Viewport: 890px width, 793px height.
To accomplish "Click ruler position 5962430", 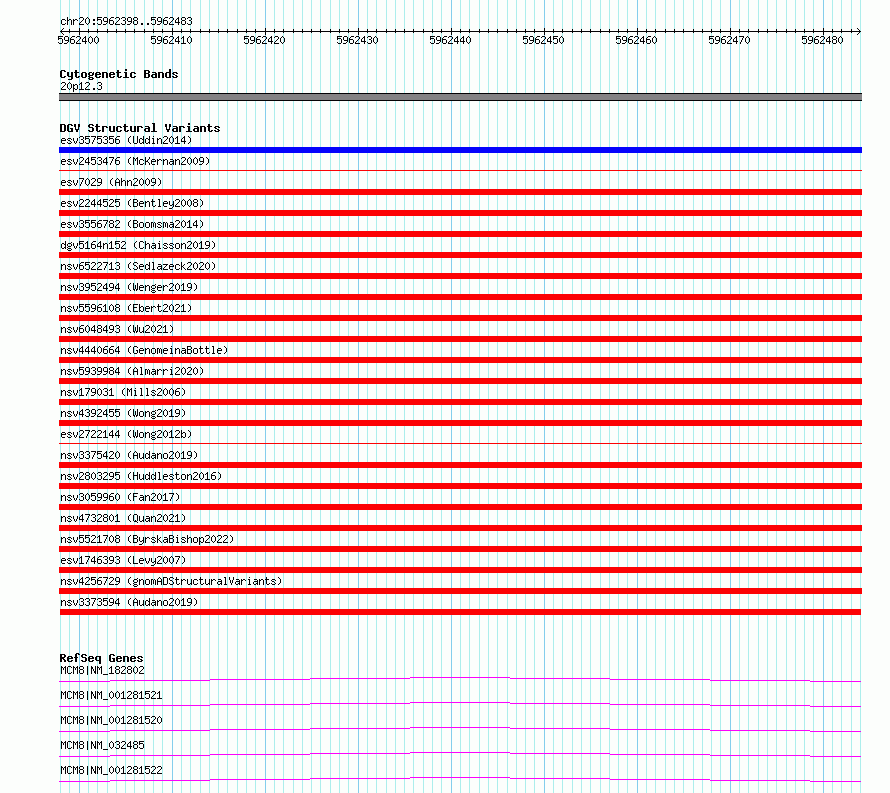I will (x=358, y=40).
